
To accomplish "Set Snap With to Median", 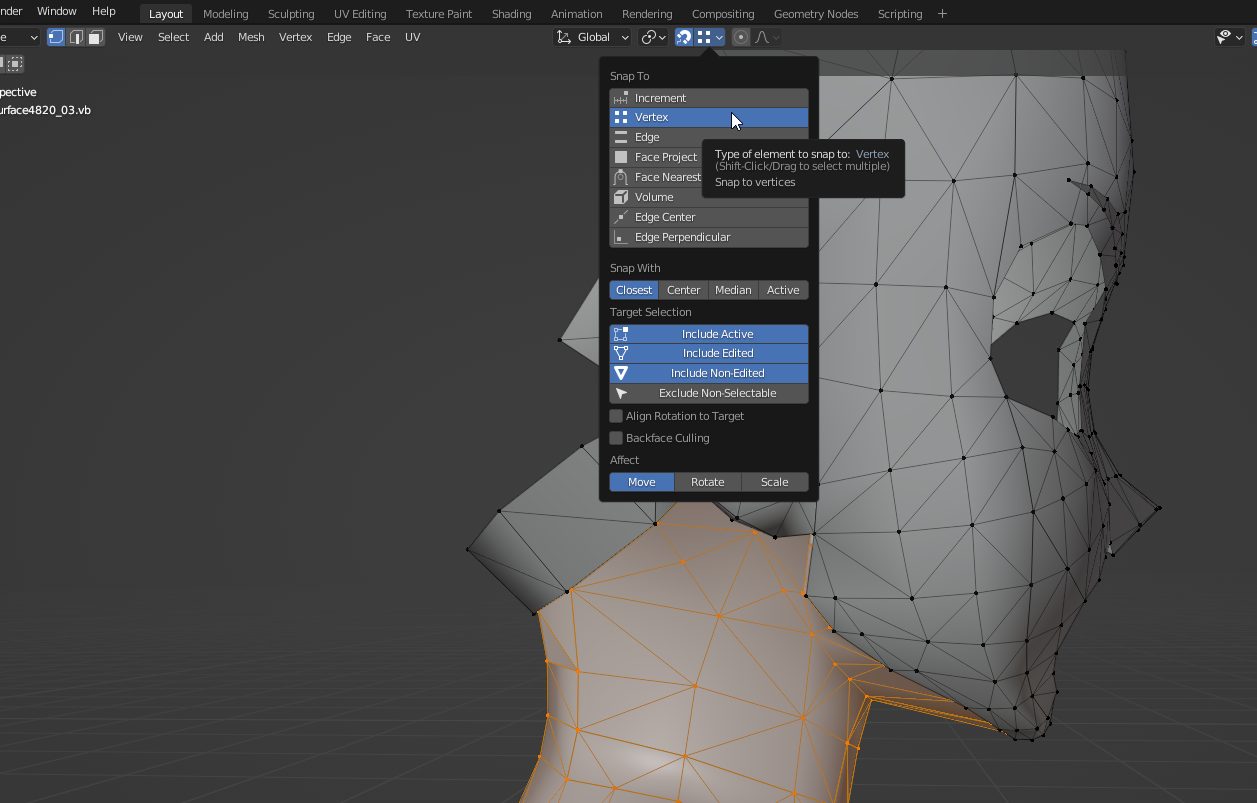I will [x=732, y=290].
